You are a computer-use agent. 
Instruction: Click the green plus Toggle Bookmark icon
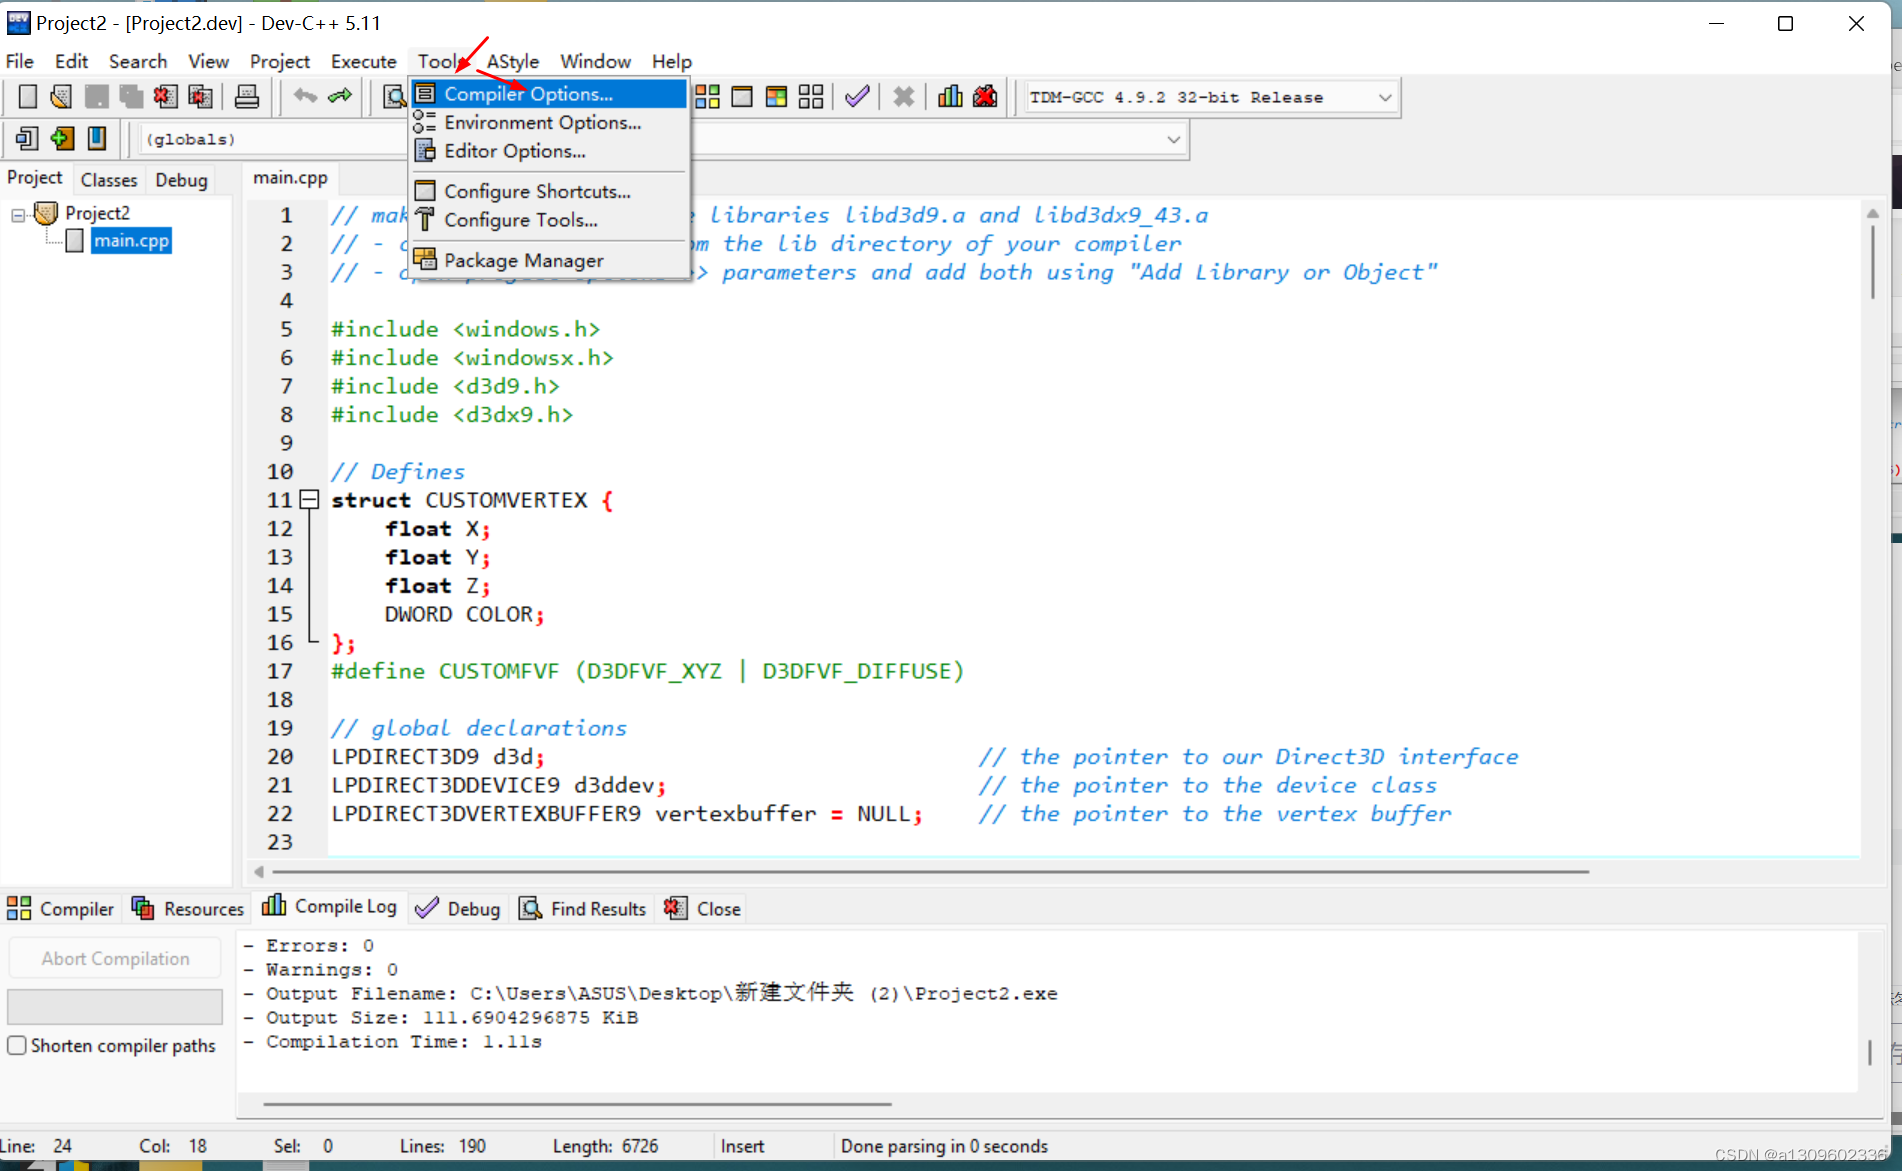pos(62,138)
